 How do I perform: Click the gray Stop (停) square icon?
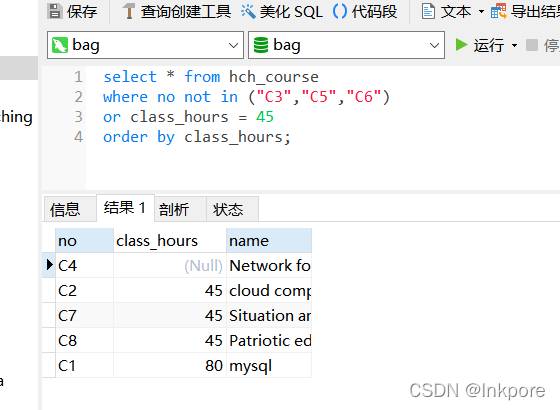point(532,45)
